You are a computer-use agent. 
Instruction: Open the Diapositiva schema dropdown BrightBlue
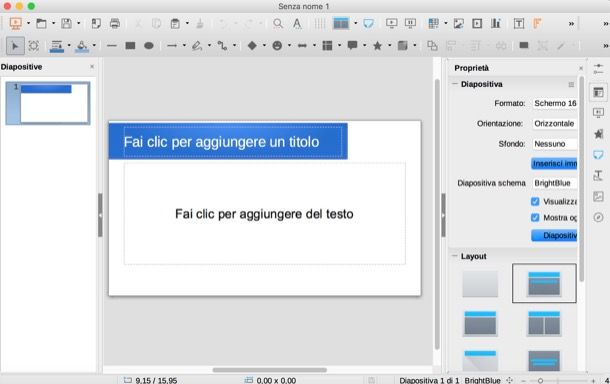[554, 183]
